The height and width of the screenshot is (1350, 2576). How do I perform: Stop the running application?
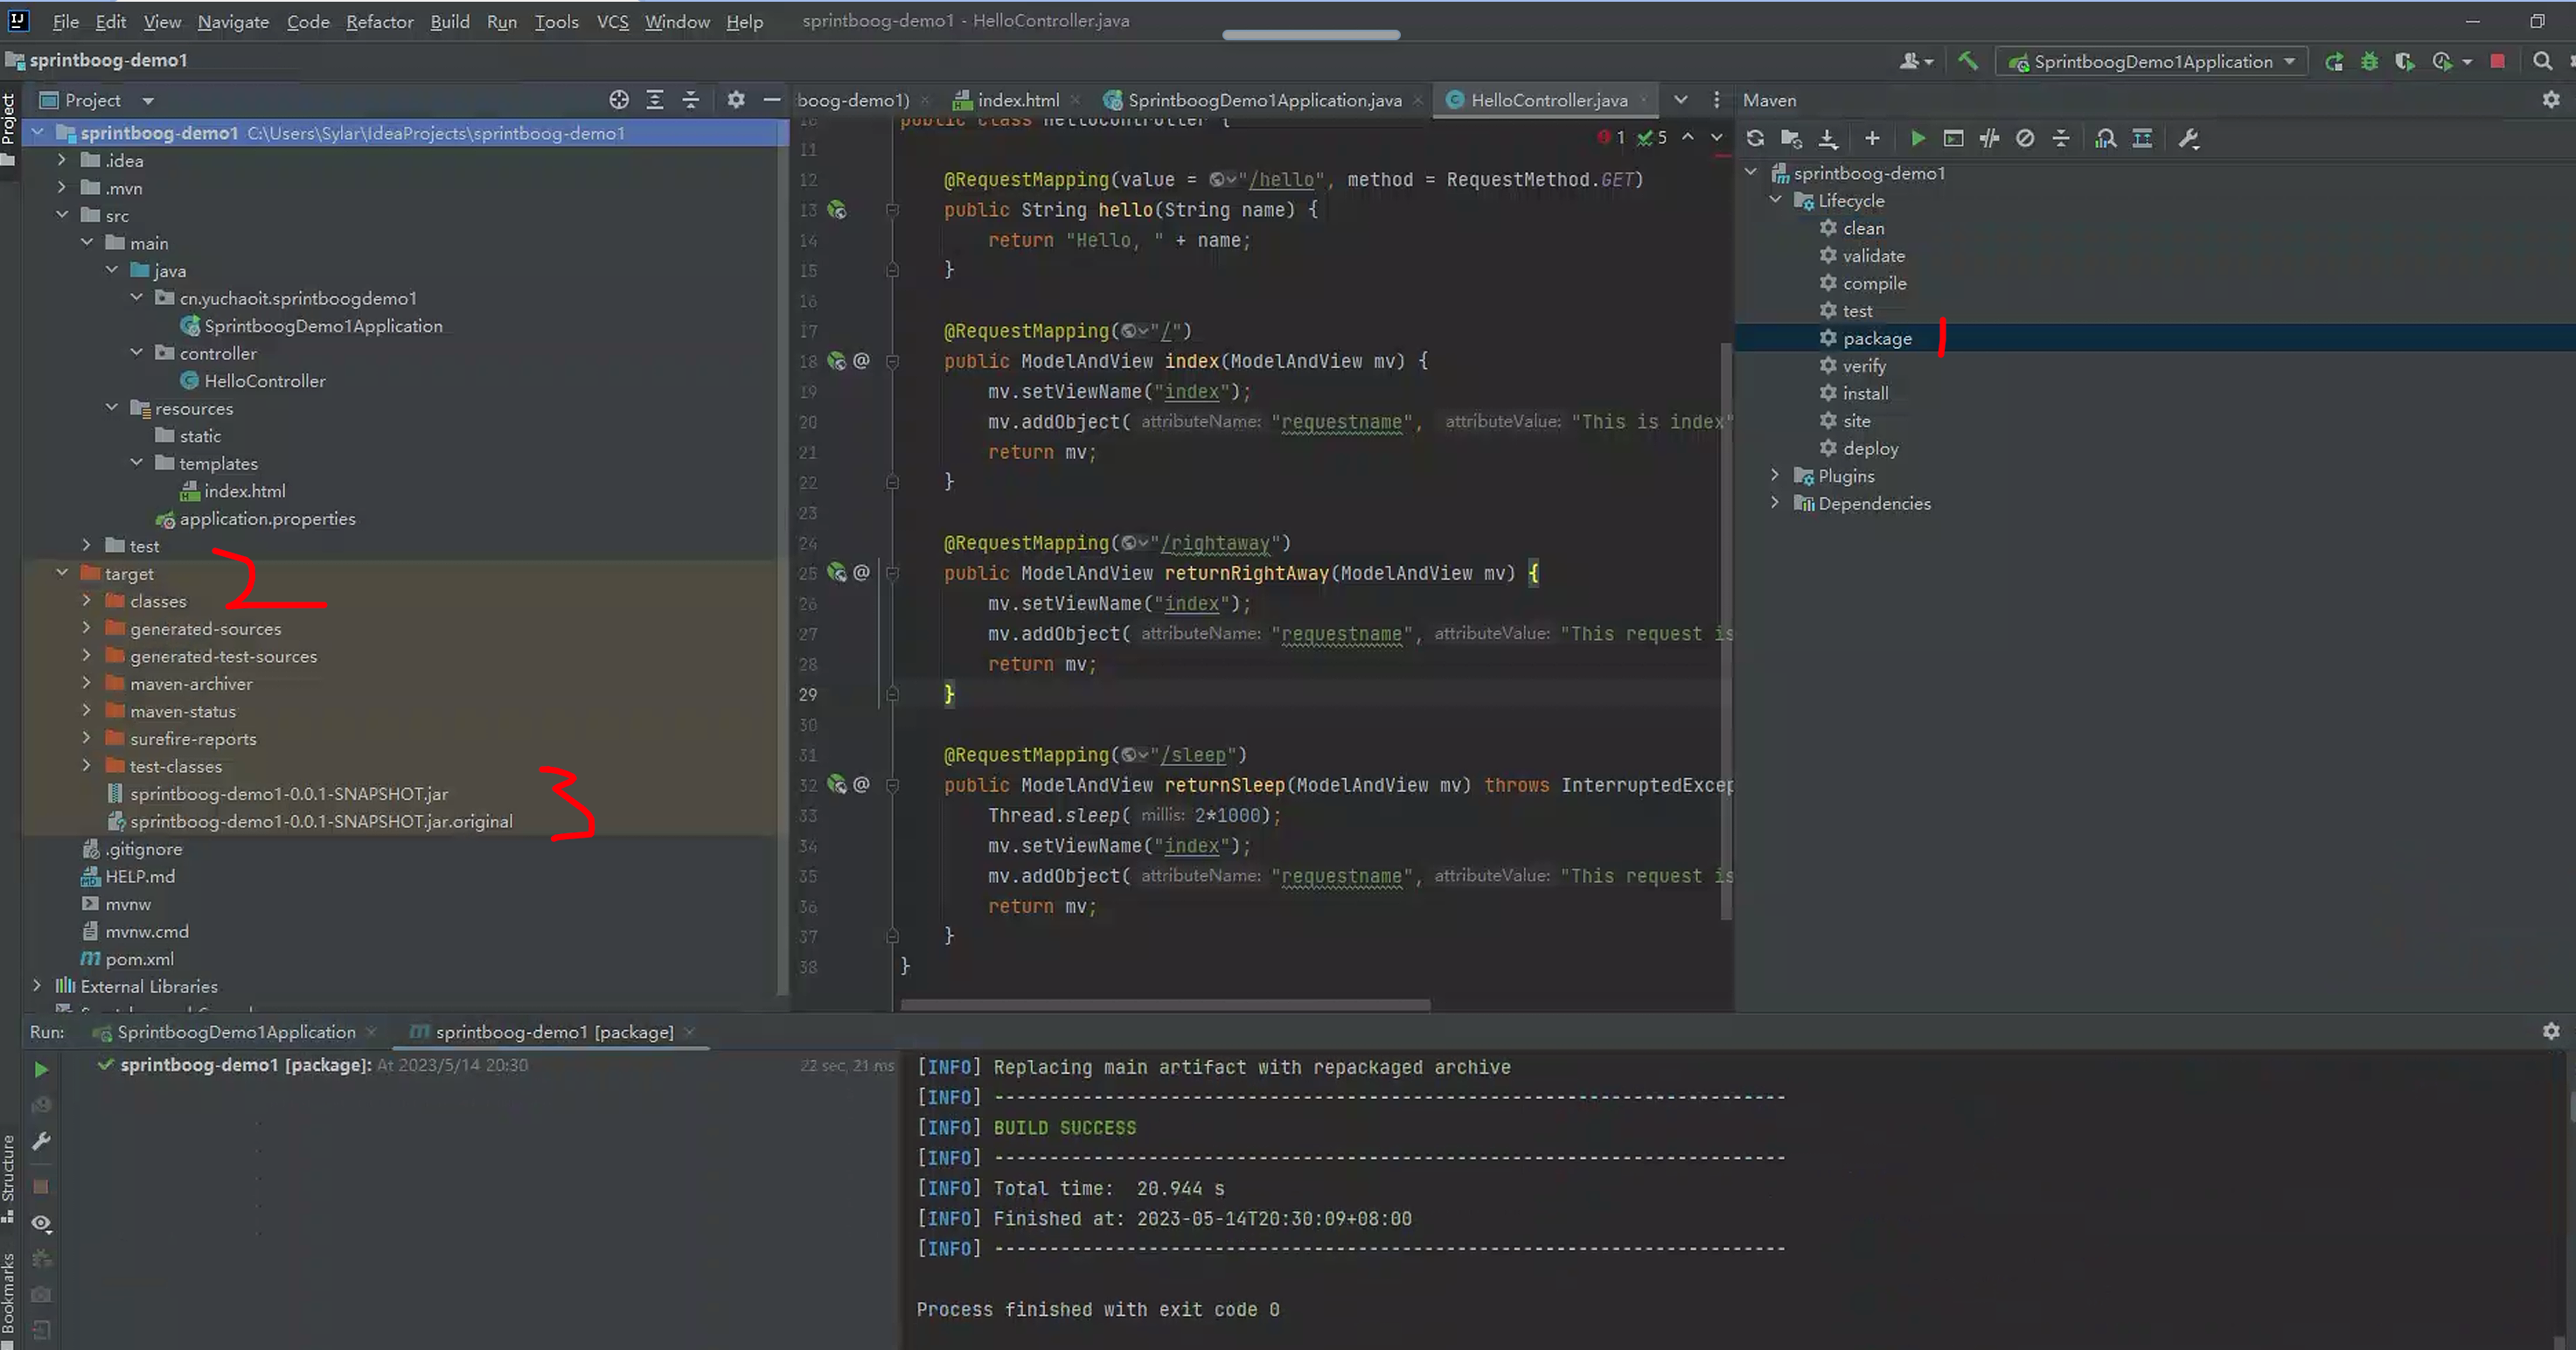tap(2497, 61)
